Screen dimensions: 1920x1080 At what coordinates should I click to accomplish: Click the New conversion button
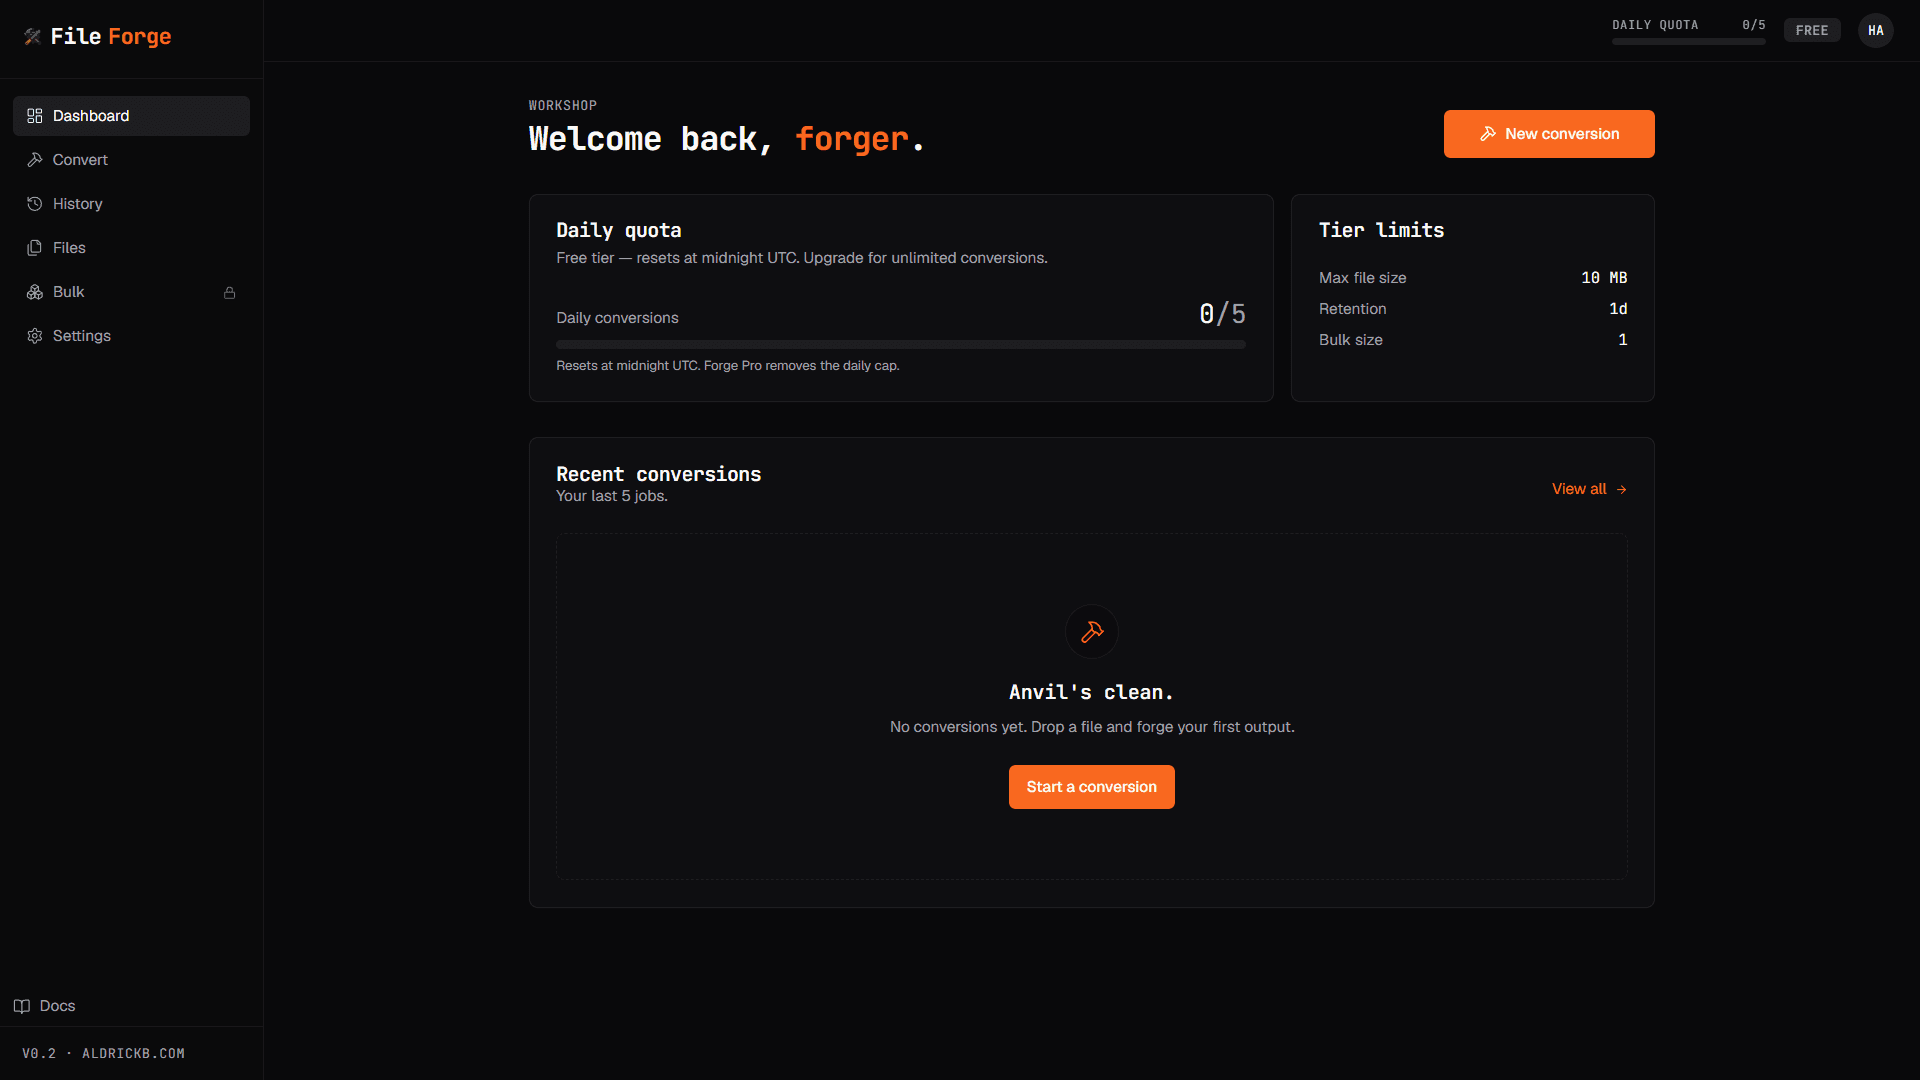pos(1549,134)
